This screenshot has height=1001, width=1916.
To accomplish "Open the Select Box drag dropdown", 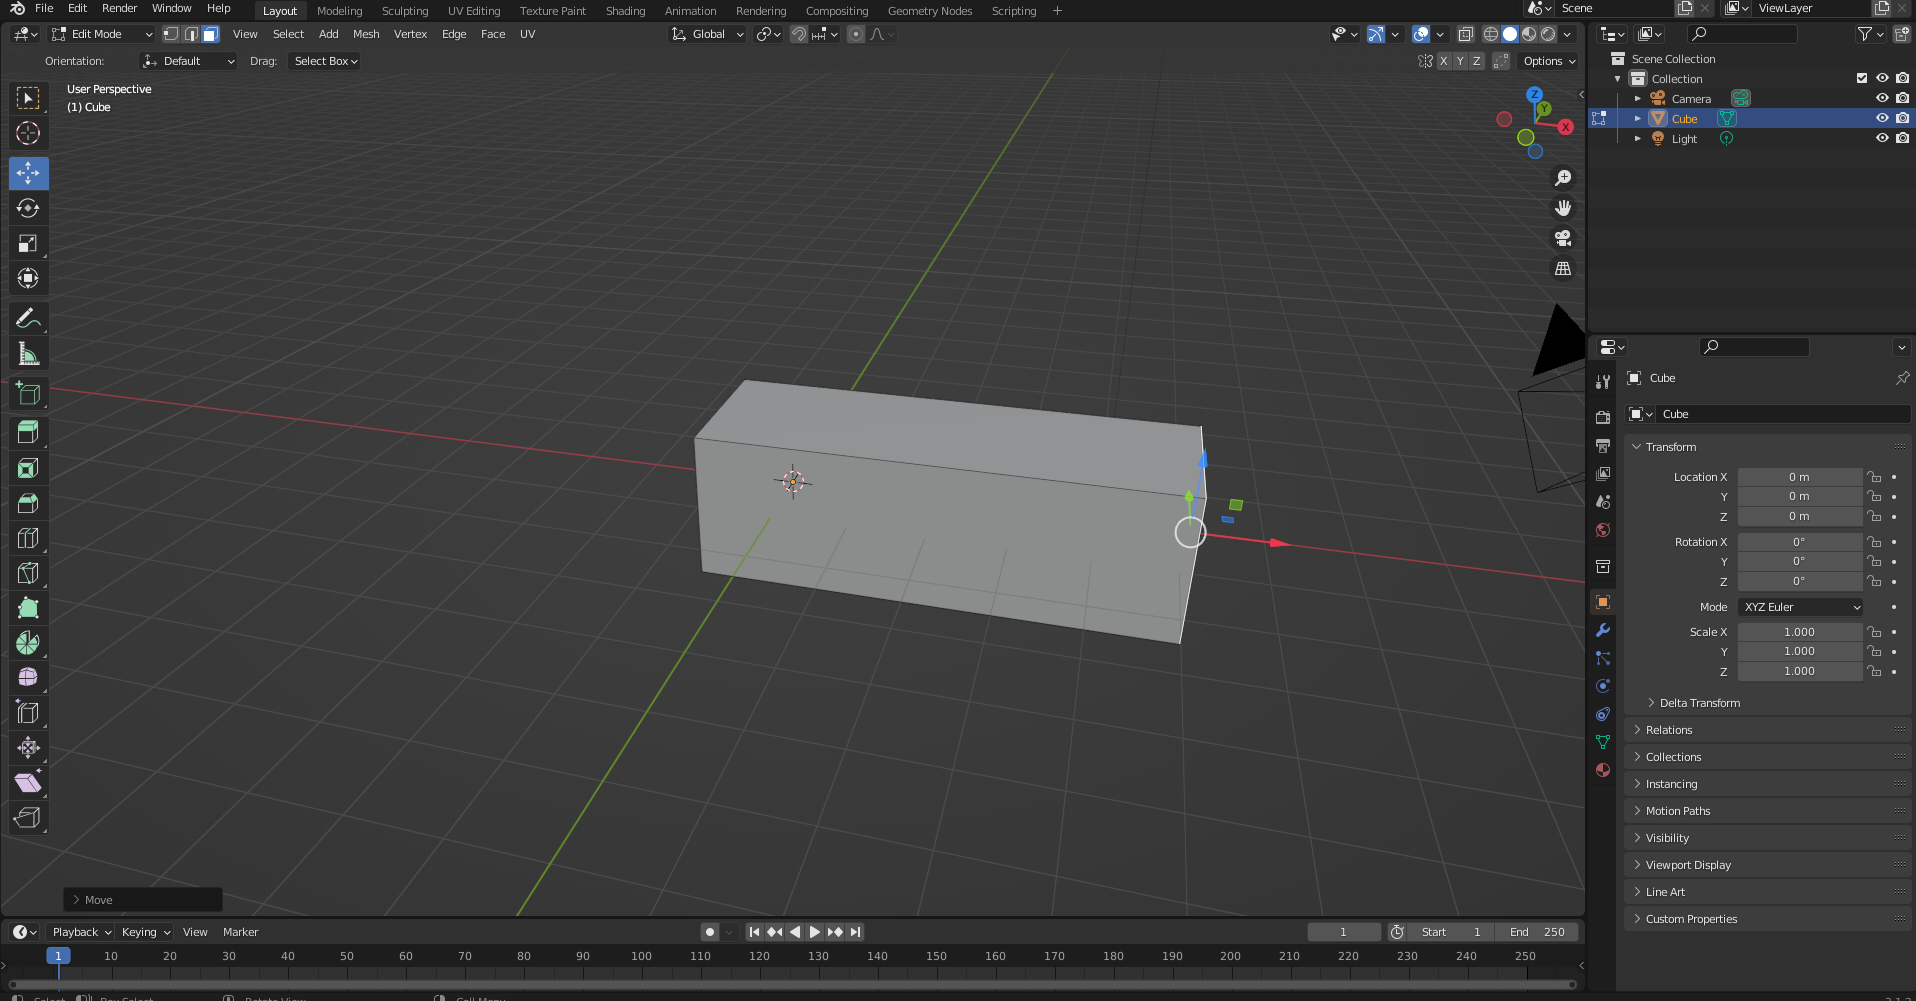I will 326,61.
